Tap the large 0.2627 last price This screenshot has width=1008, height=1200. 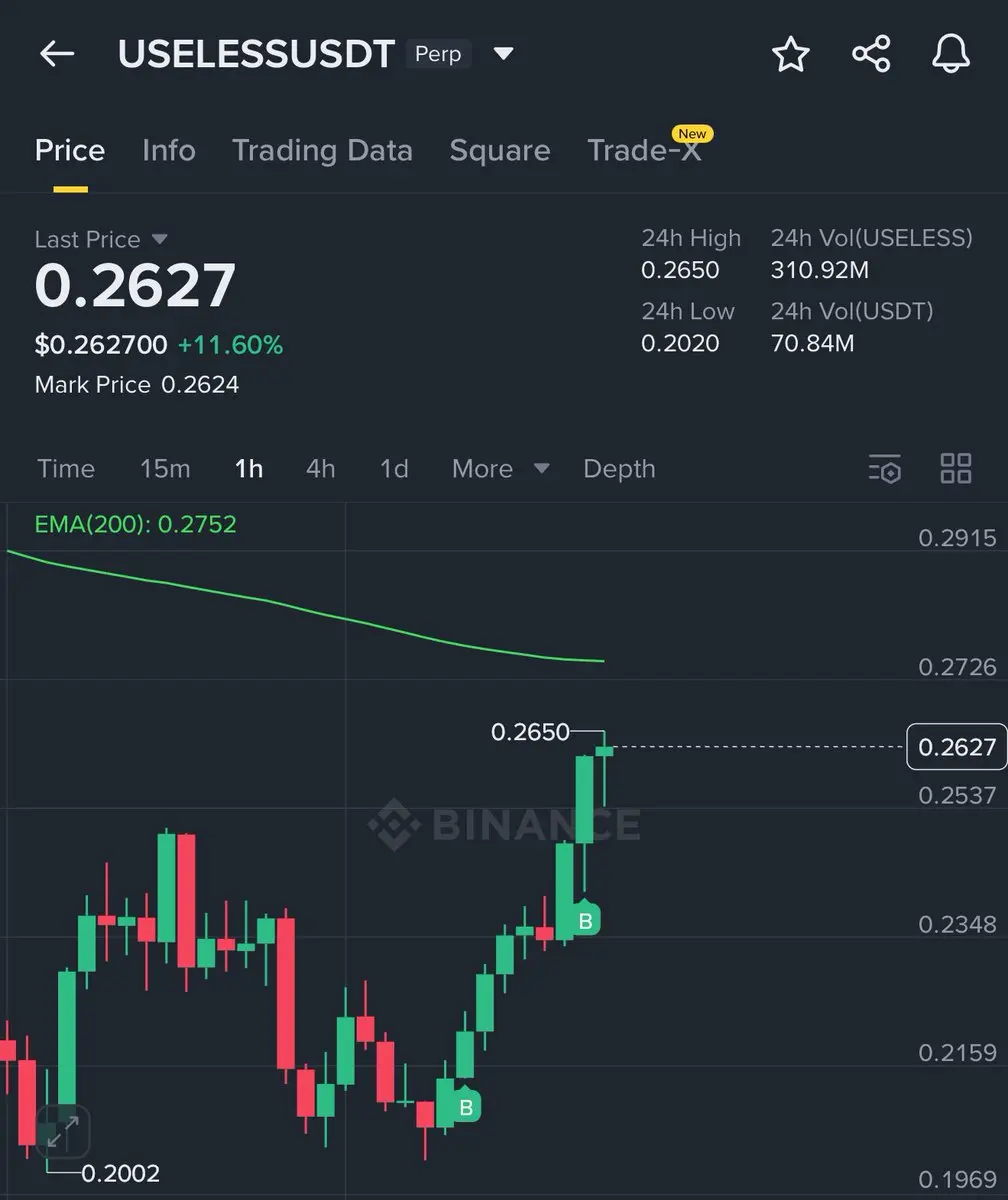pyautogui.click(x=135, y=285)
